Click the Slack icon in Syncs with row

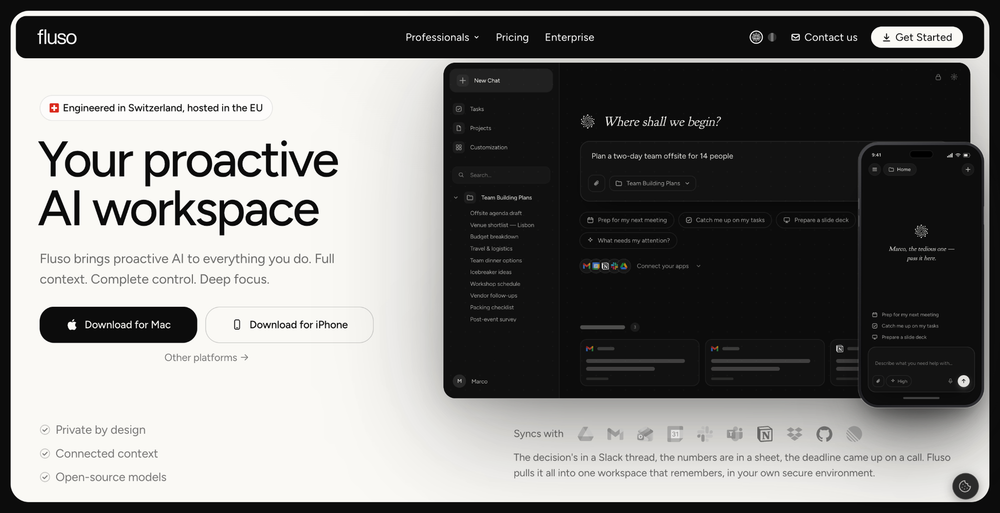click(705, 434)
